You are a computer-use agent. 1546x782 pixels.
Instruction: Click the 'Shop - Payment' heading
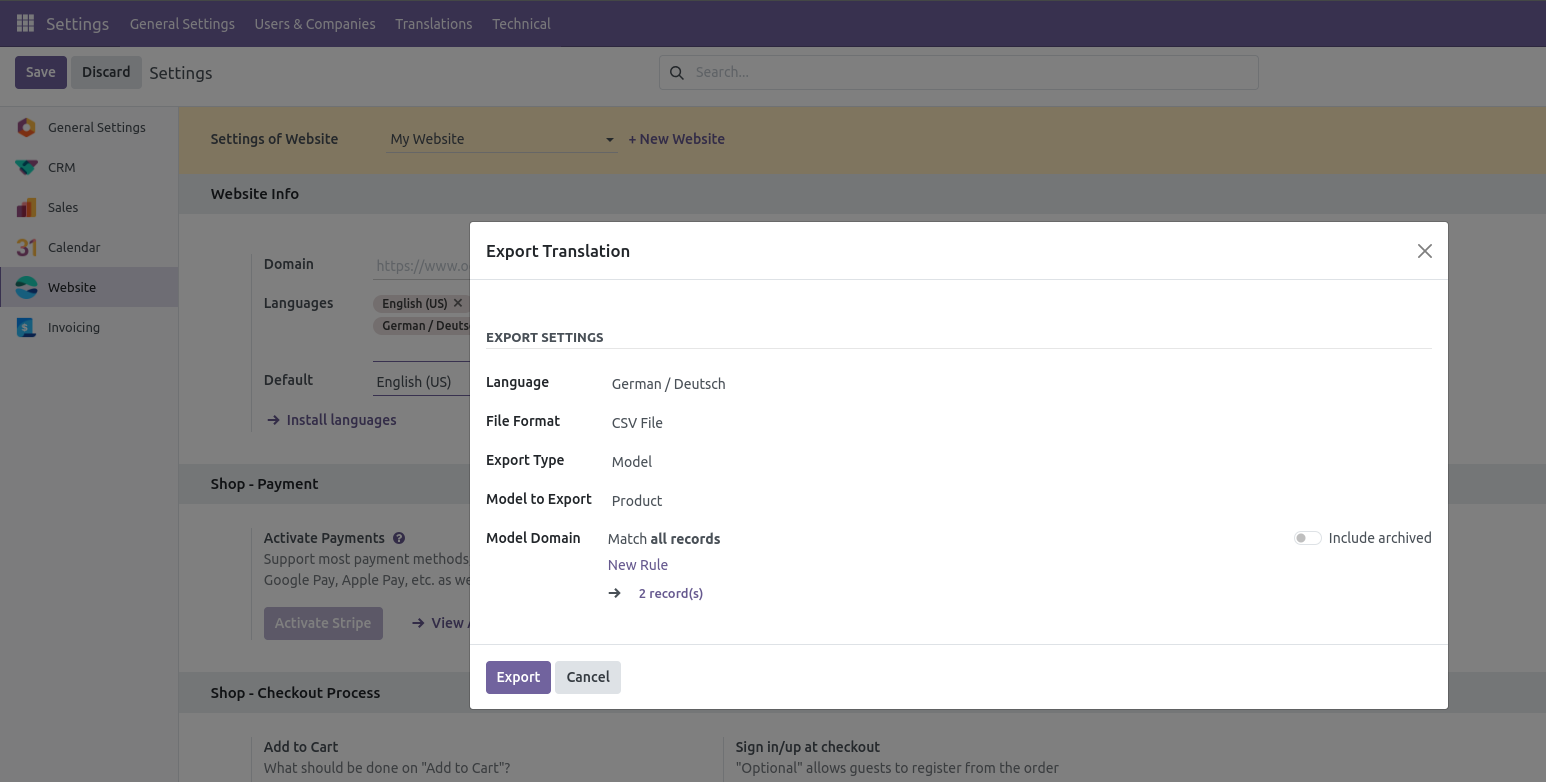click(264, 484)
